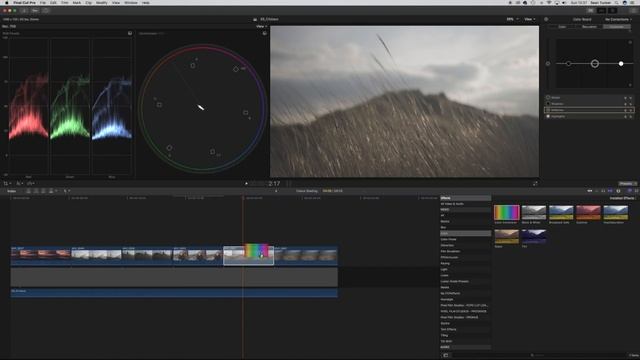640x360 pixels.
Task: Toggle the Inspector panel visibility button
Action: coord(612,11)
